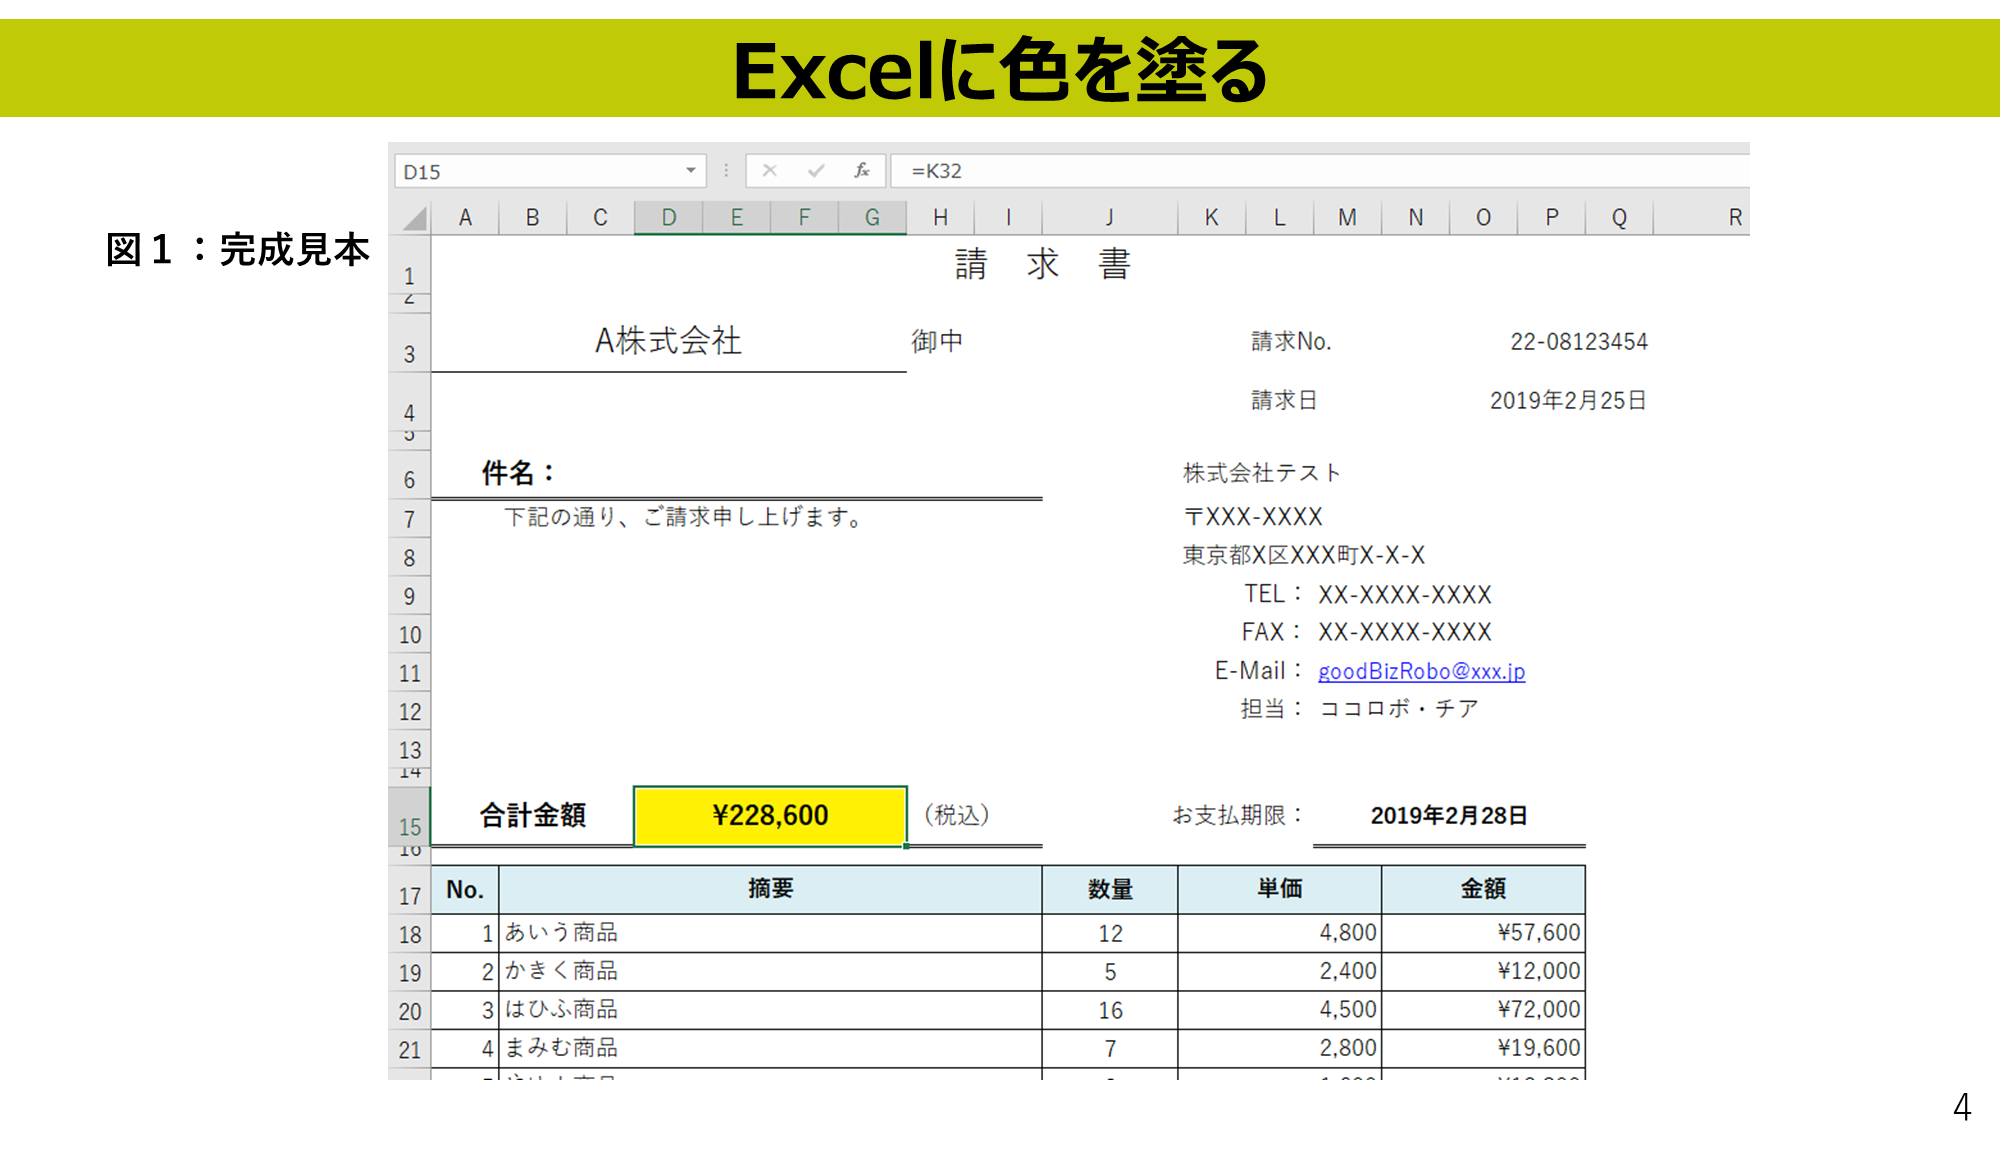Click the Name Box showing D15

550,171
